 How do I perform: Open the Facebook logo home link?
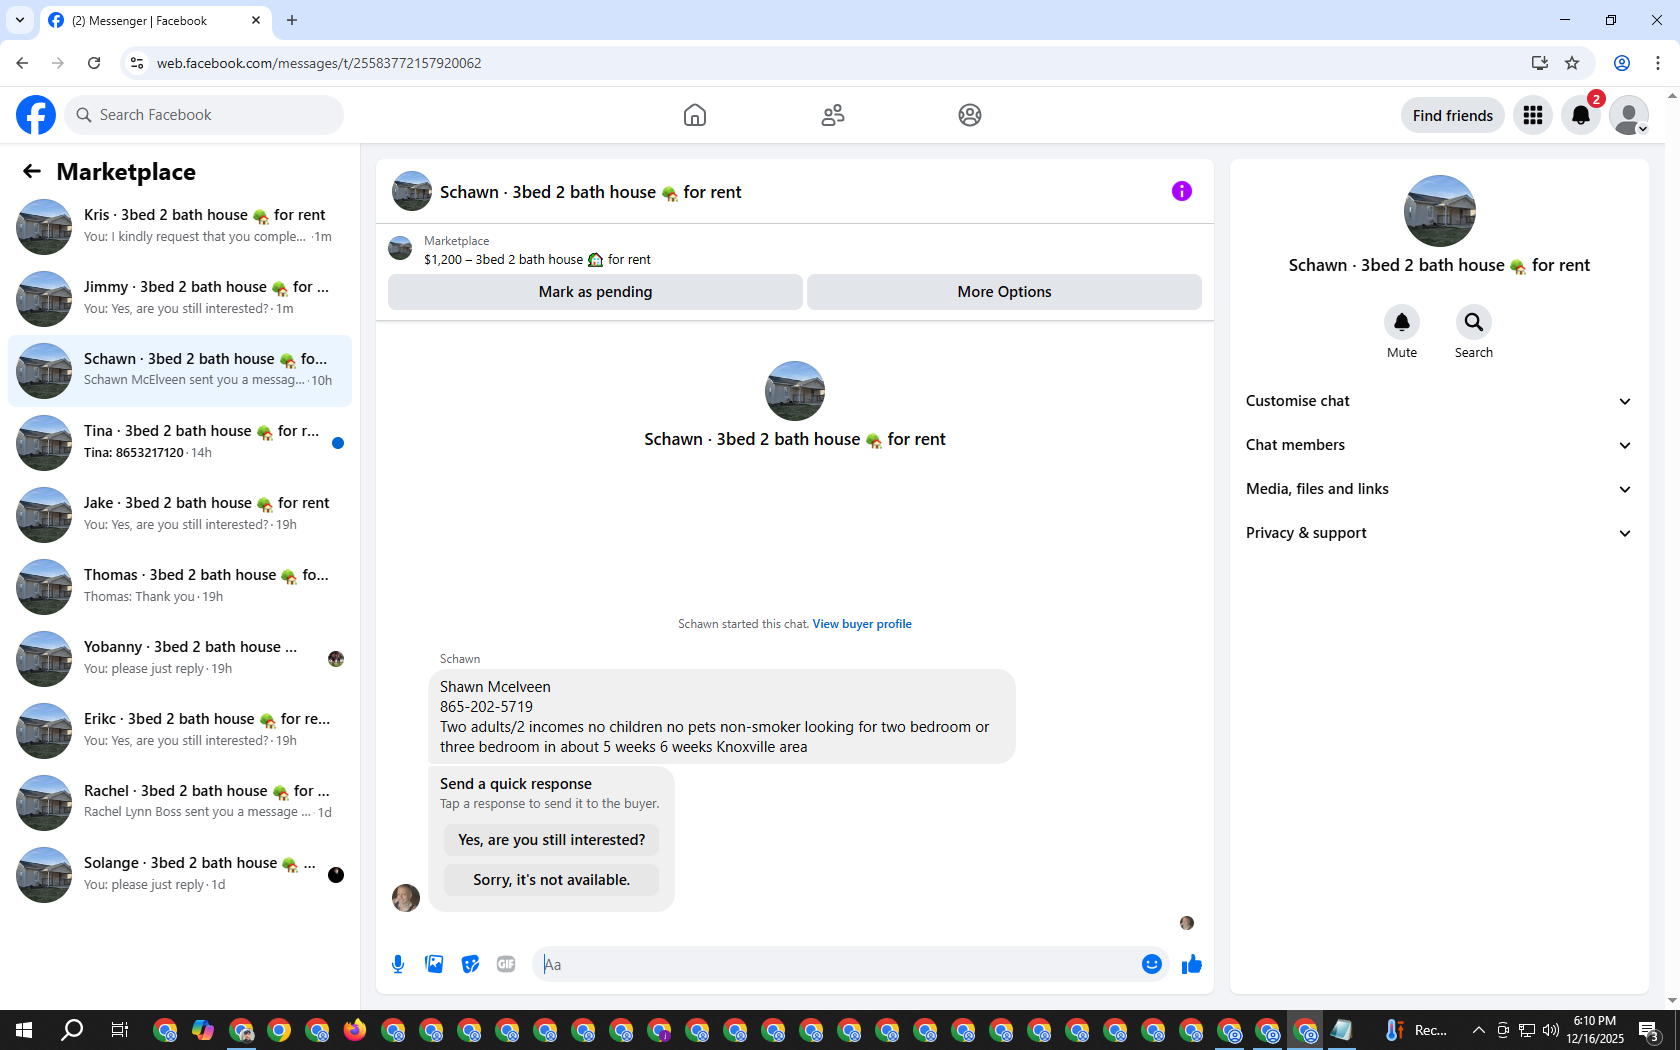point(36,115)
